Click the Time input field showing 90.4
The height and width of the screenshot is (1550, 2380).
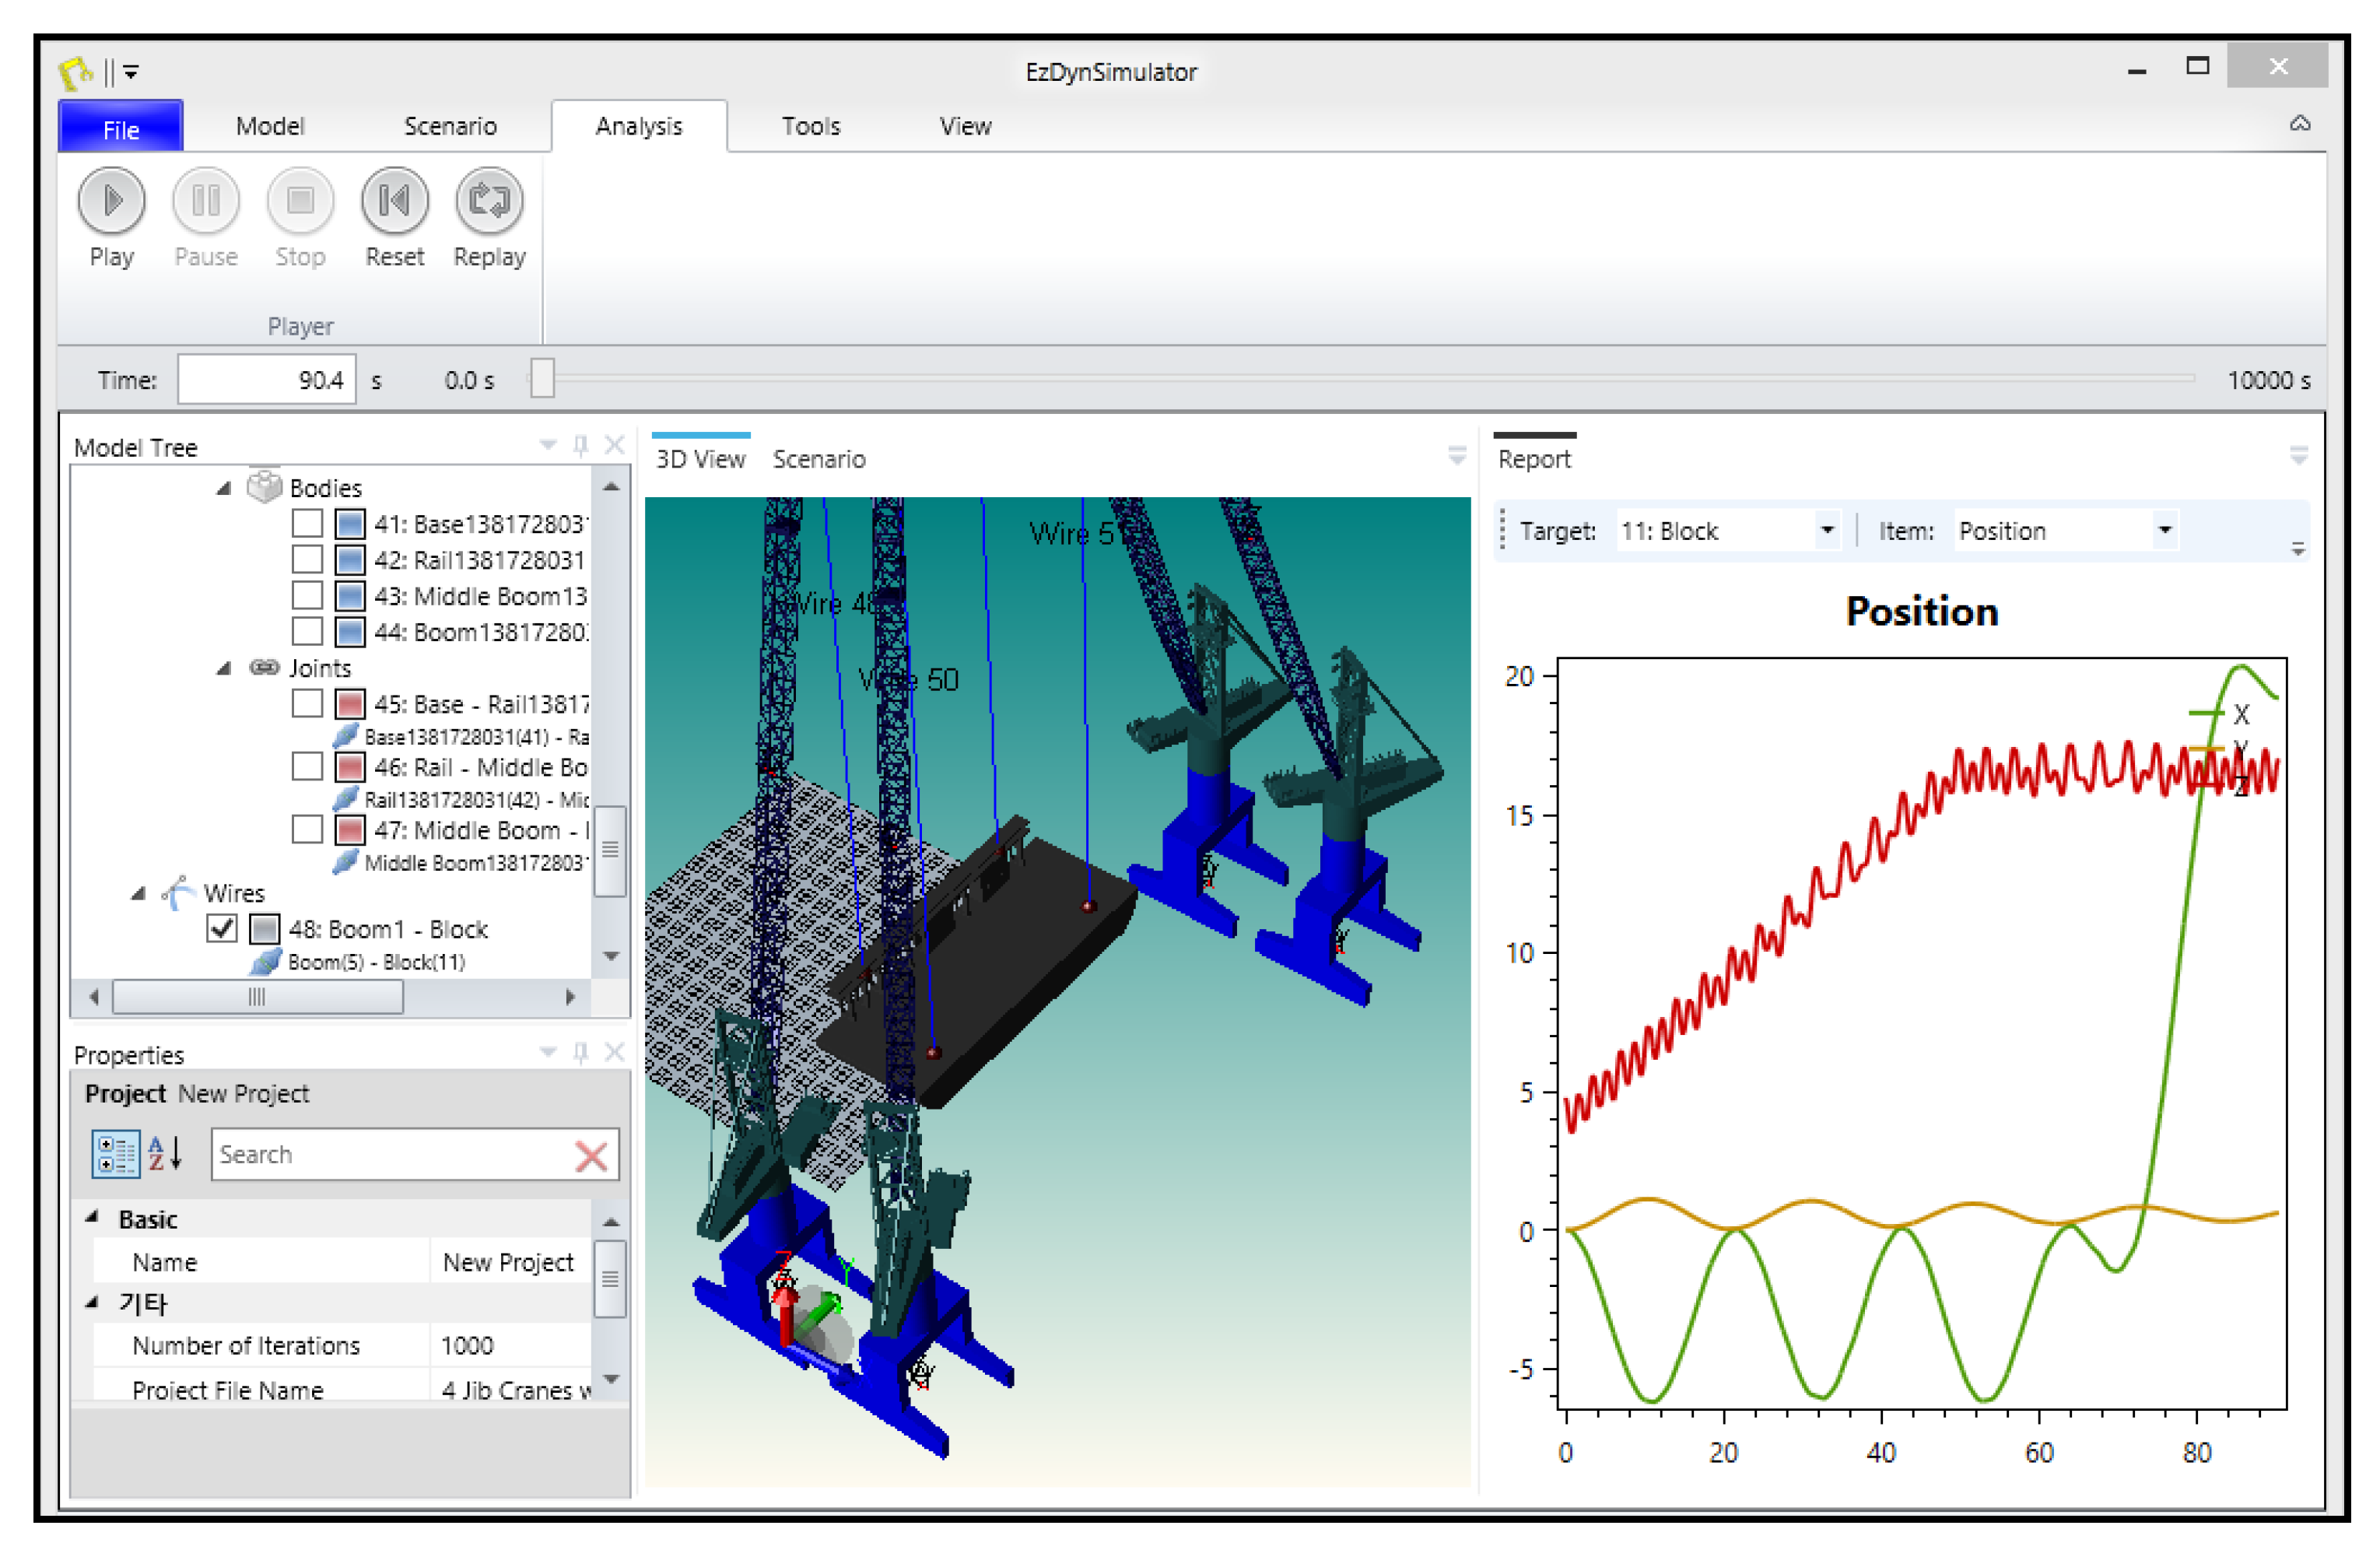click(x=267, y=380)
